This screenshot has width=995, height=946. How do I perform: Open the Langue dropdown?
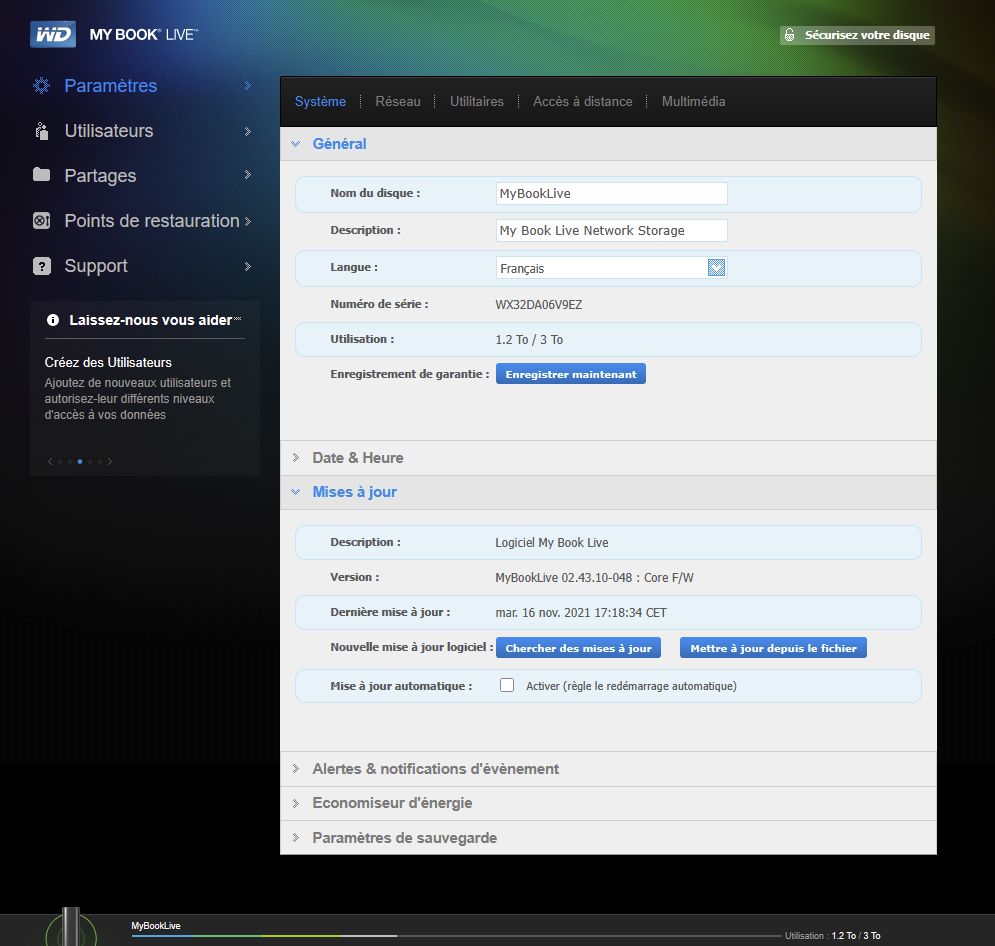point(716,267)
